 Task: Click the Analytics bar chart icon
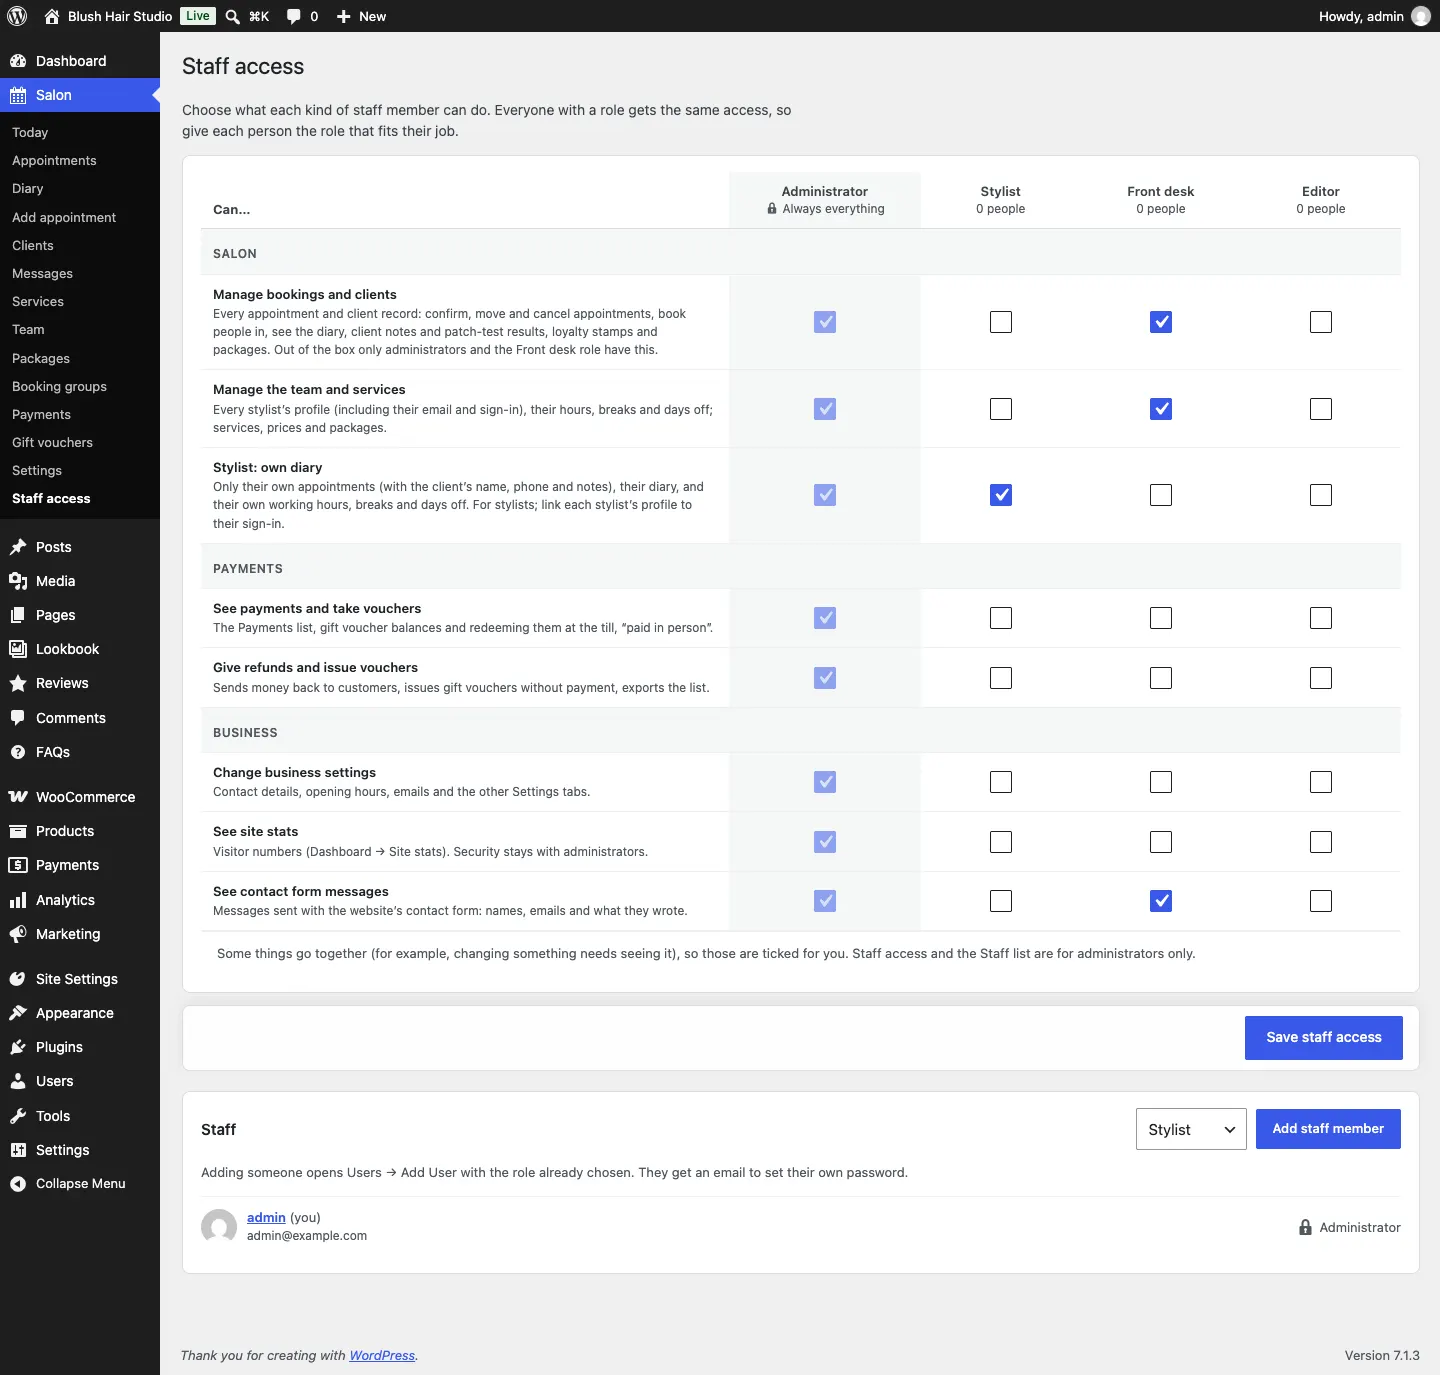click(x=18, y=900)
